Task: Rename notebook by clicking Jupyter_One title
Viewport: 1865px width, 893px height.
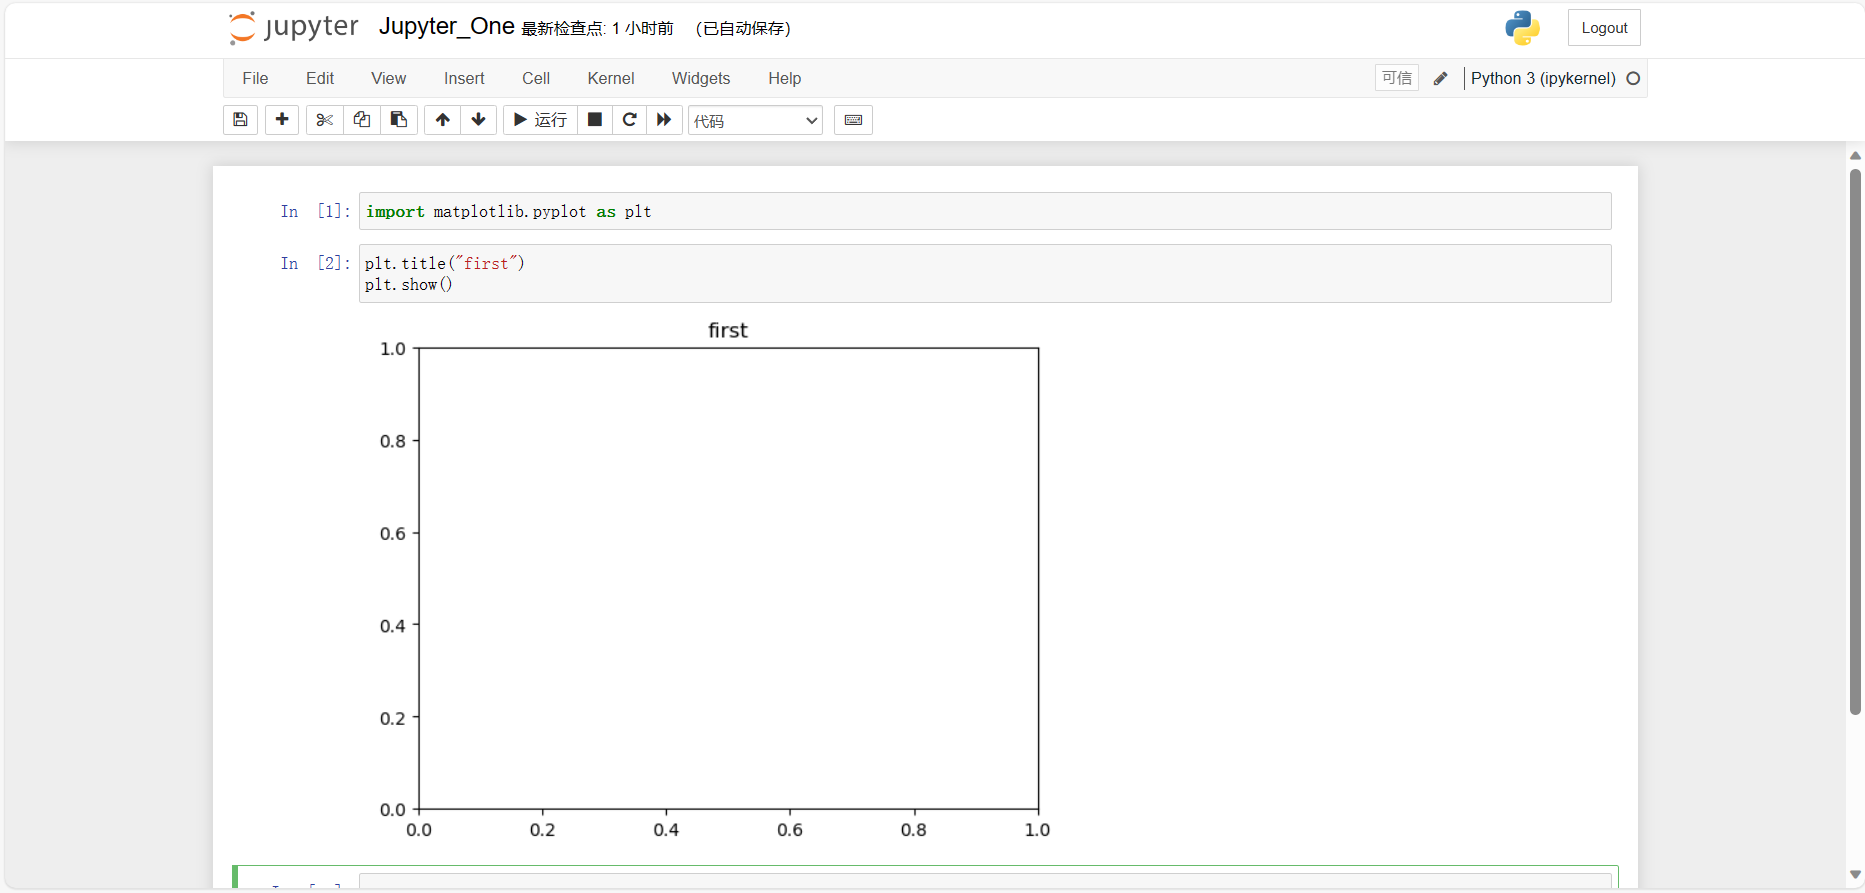Action: point(447,27)
